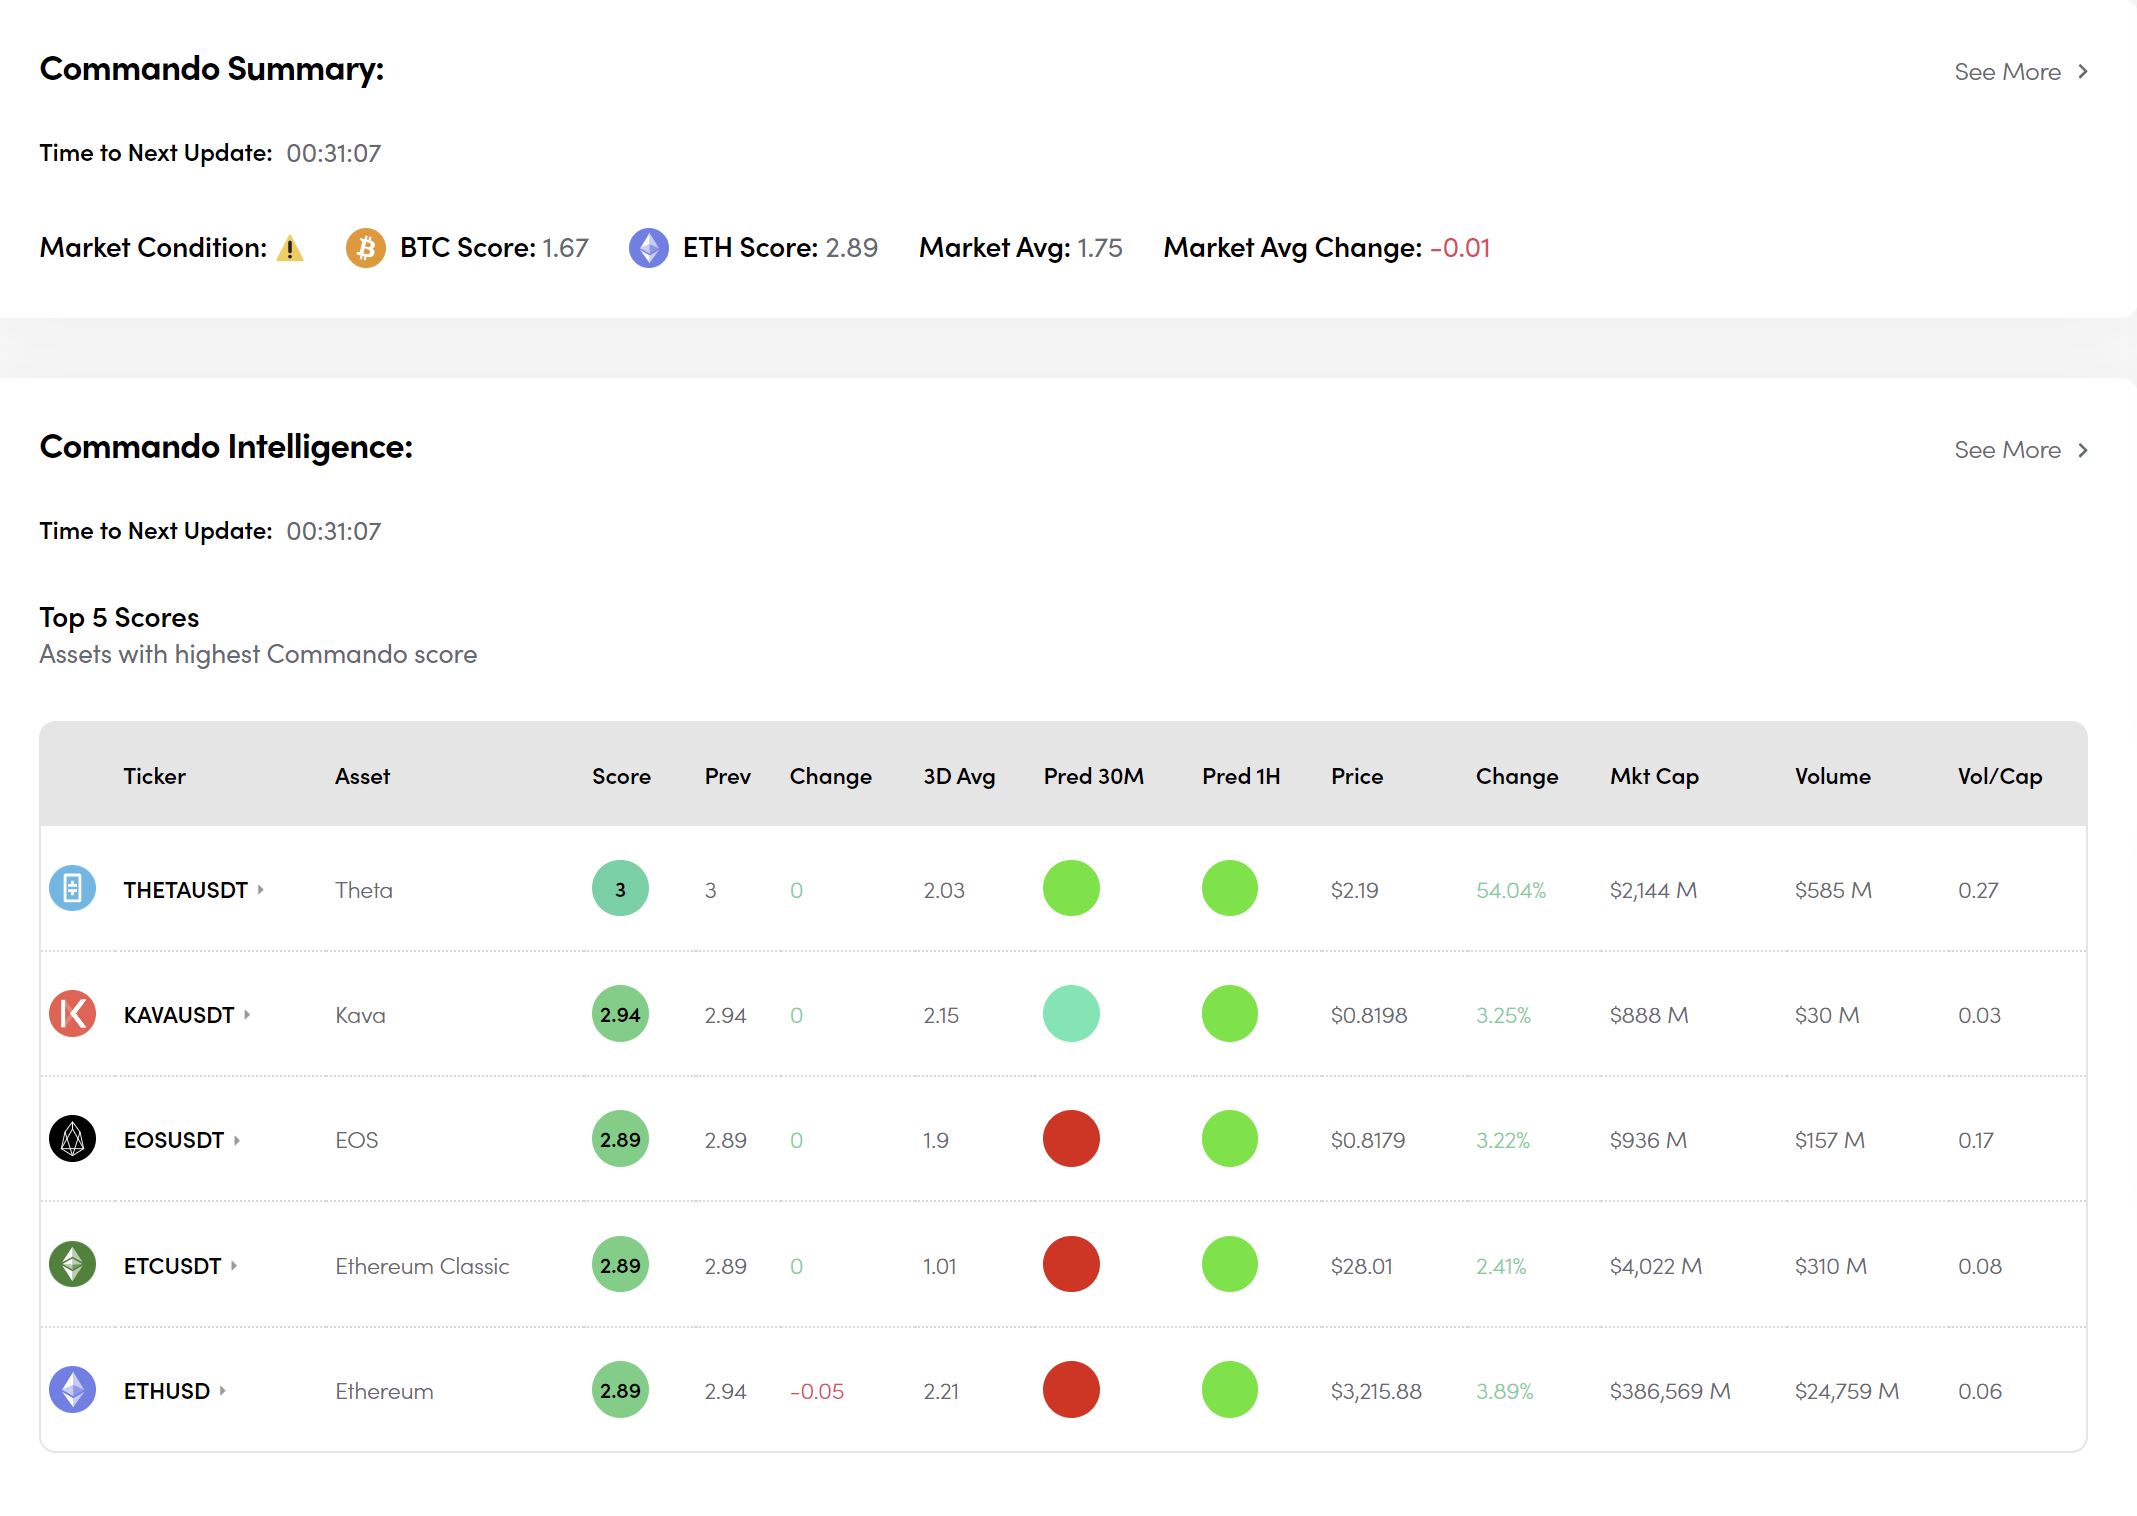
Task: Click the Market Condition warning icon
Action: point(290,248)
